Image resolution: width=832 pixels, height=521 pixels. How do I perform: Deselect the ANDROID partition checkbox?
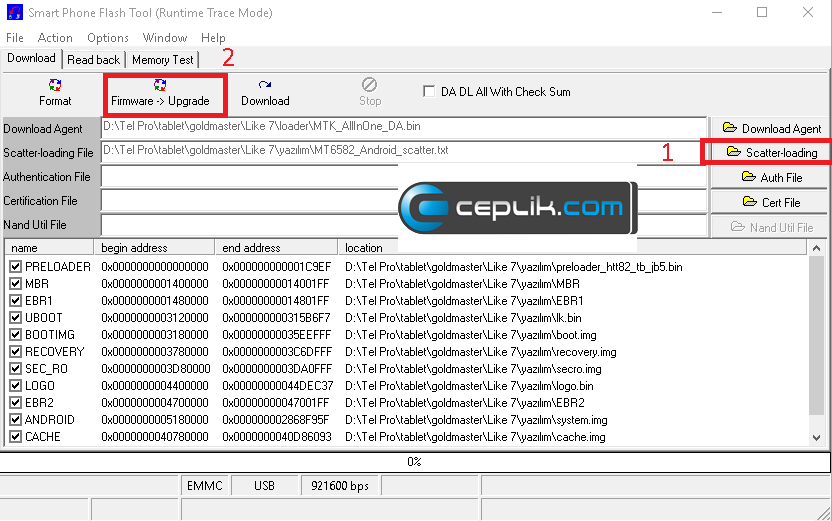[15, 420]
